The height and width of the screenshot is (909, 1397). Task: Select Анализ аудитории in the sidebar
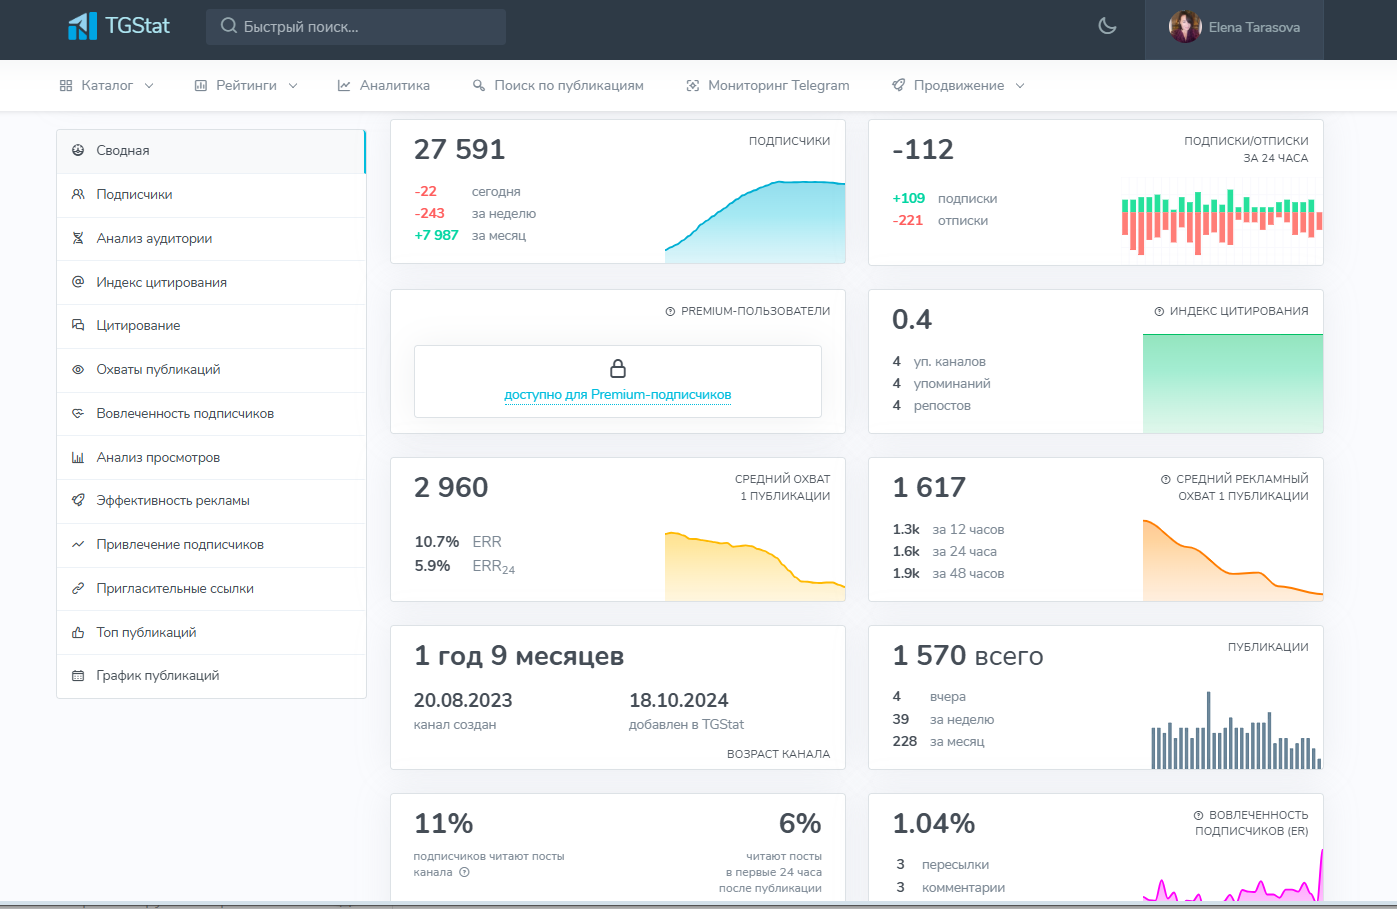tap(154, 239)
